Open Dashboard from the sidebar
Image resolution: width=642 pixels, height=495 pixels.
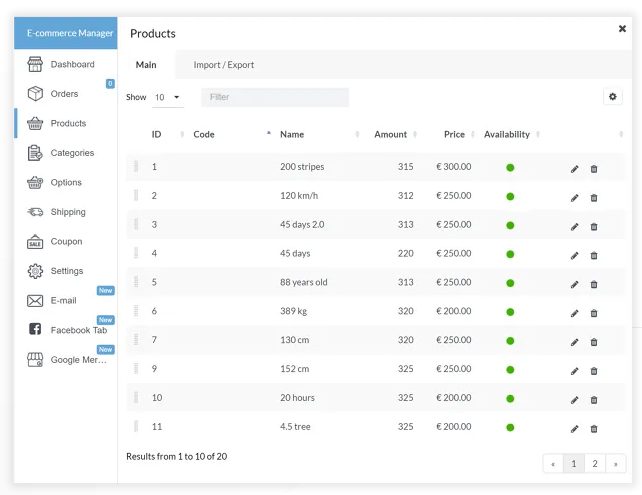pos(72,65)
